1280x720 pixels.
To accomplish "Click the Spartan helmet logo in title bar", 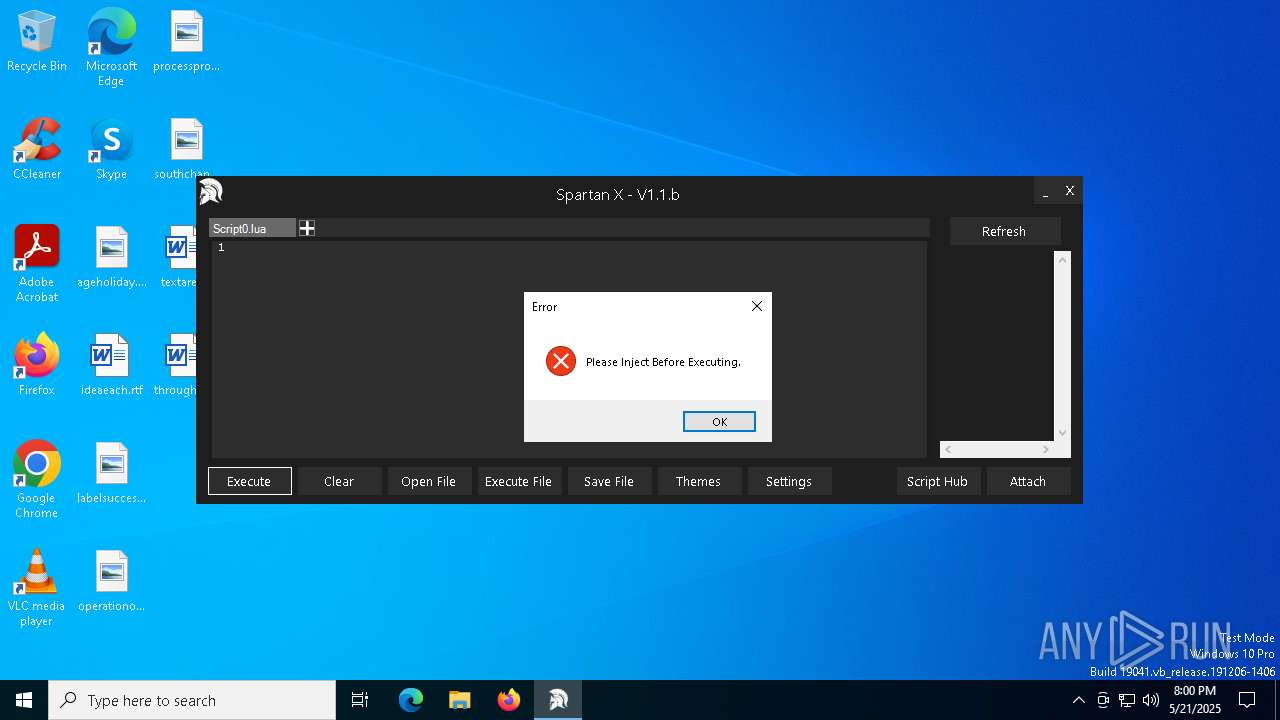I will pos(211,192).
